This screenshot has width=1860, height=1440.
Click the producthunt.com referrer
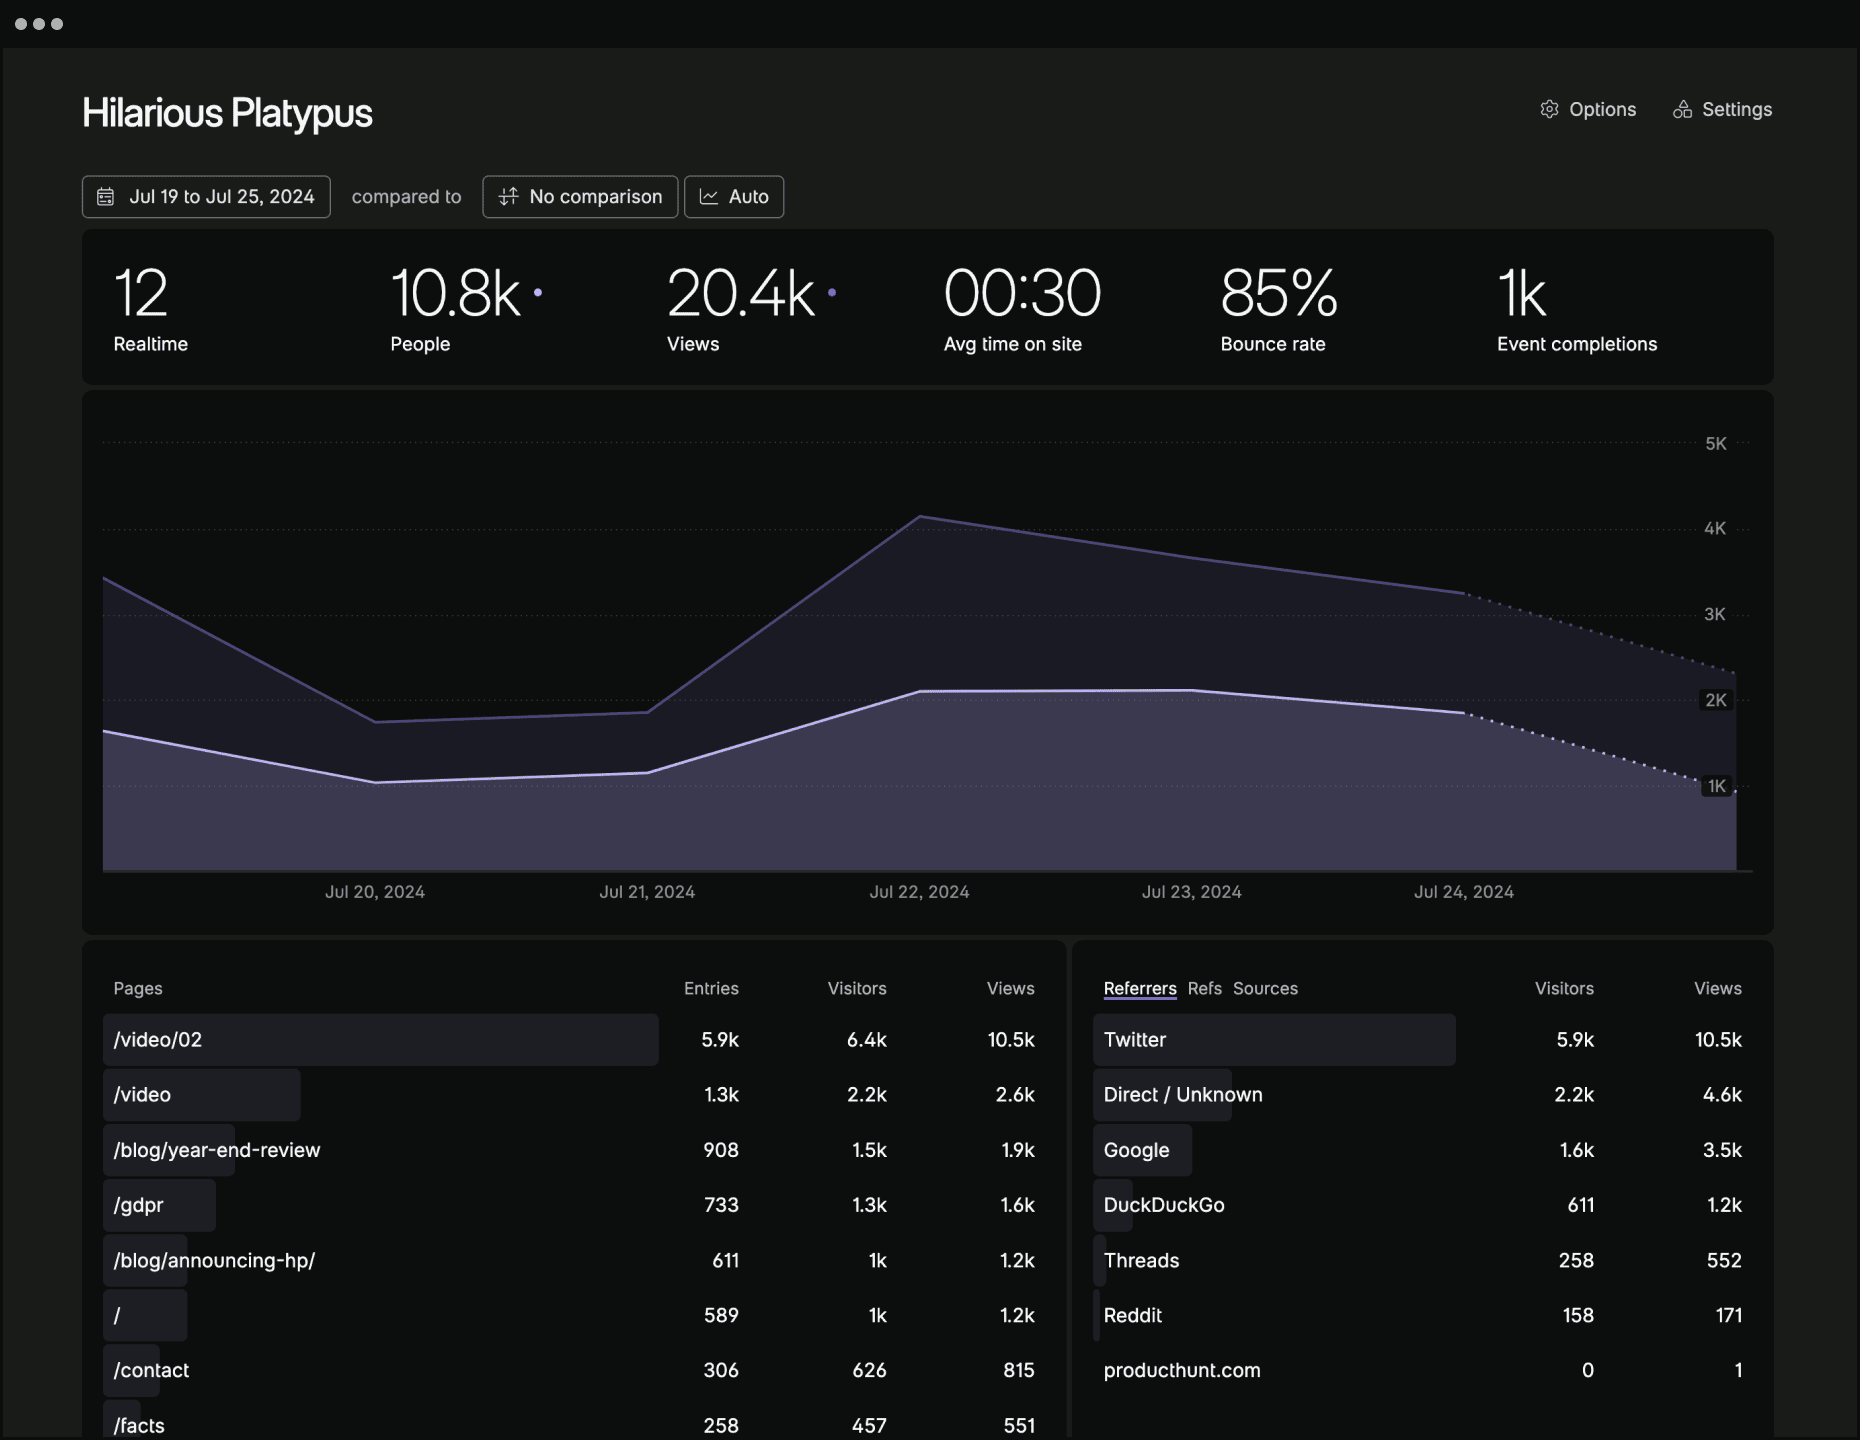pyautogui.click(x=1181, y=1370)
